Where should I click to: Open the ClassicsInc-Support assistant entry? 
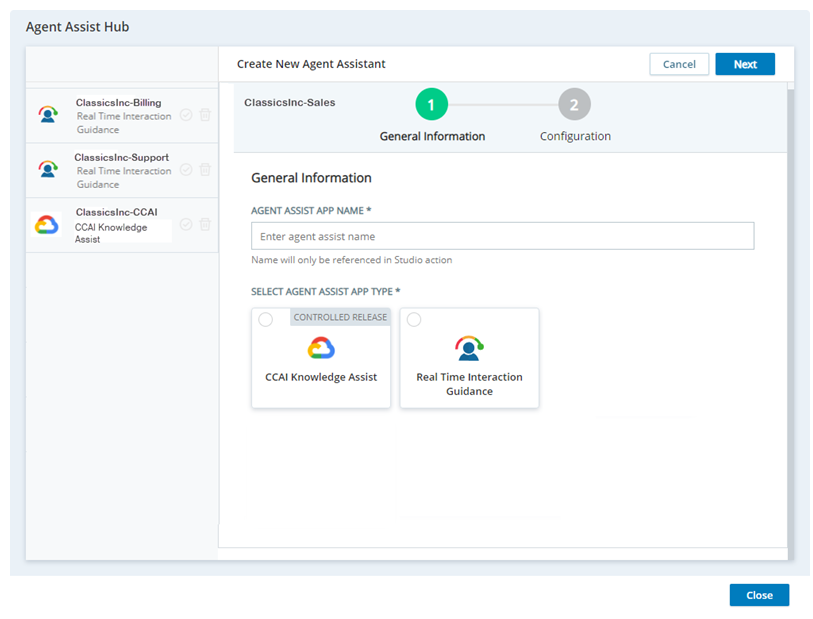point(122,171)
